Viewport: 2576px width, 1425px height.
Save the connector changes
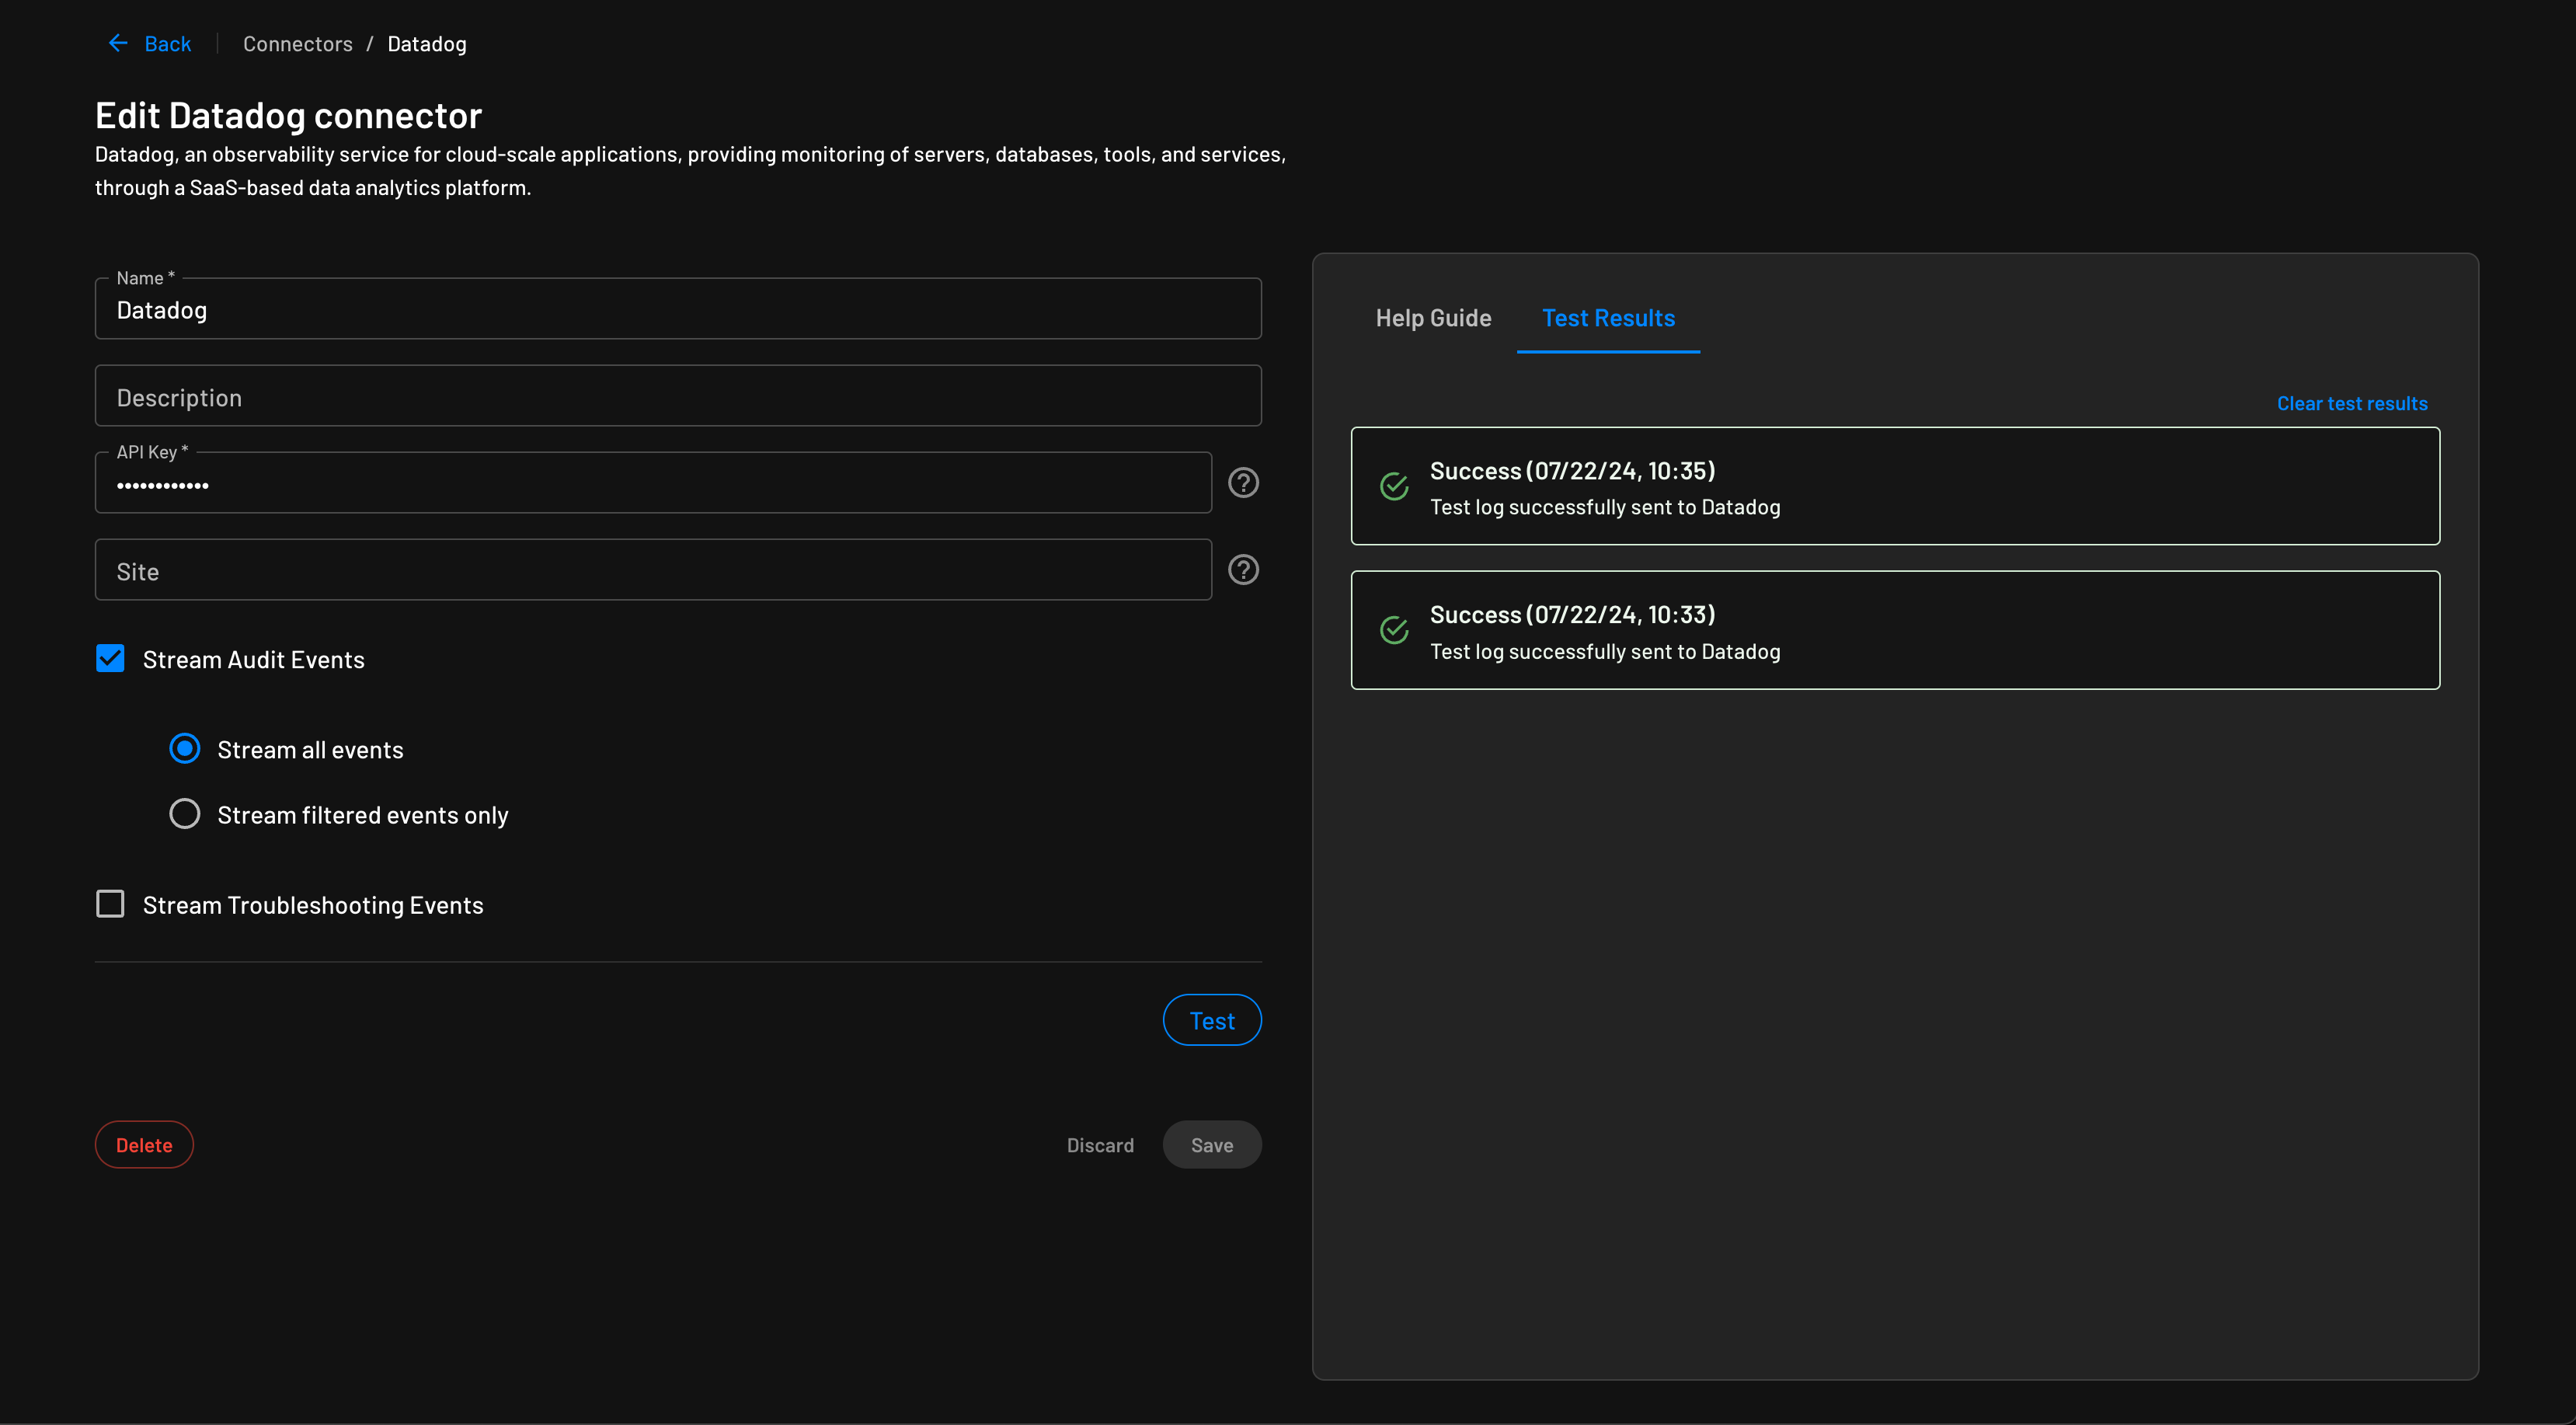pos(1211,1143)
